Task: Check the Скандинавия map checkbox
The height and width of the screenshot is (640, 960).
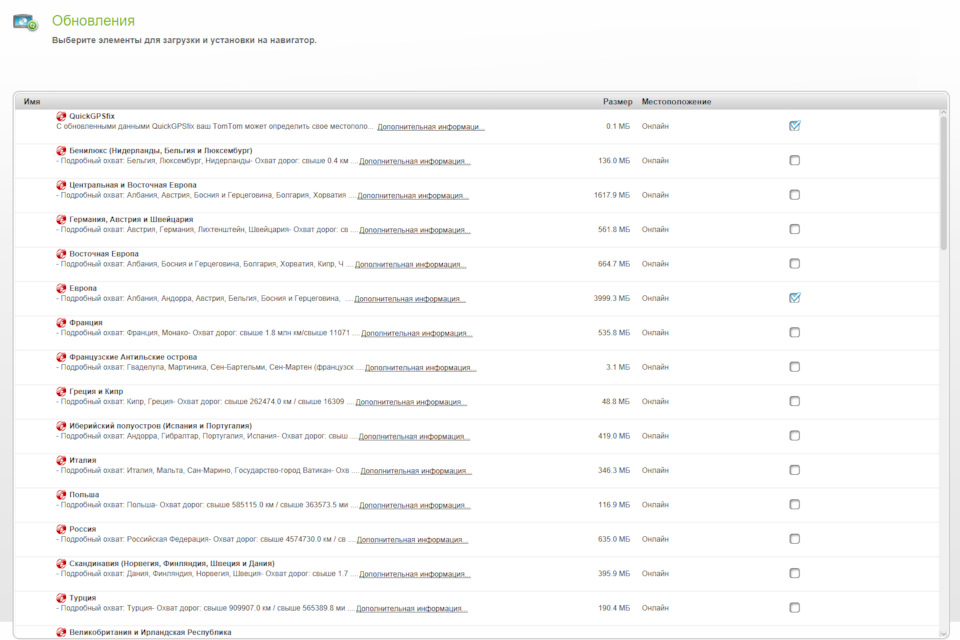Action: tap(794, 573)
